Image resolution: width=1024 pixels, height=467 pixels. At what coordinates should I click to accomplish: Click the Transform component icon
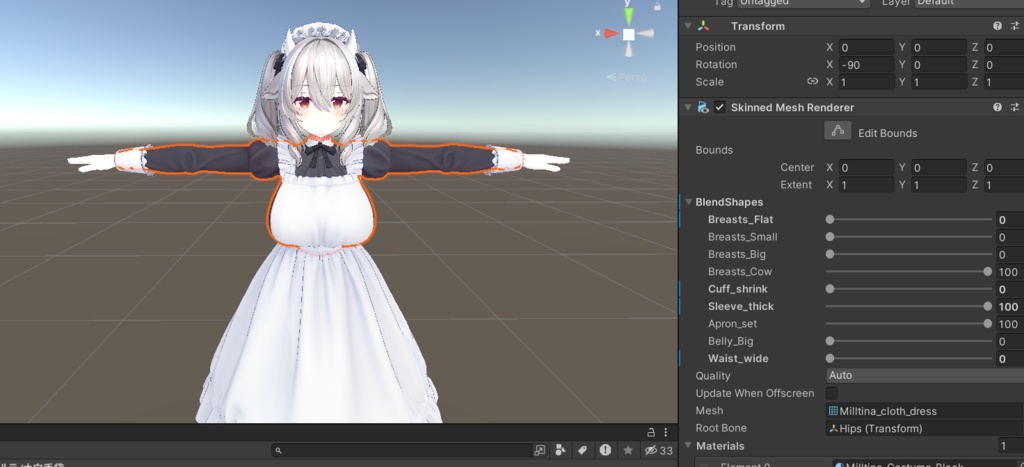click(x=703, y=26)
